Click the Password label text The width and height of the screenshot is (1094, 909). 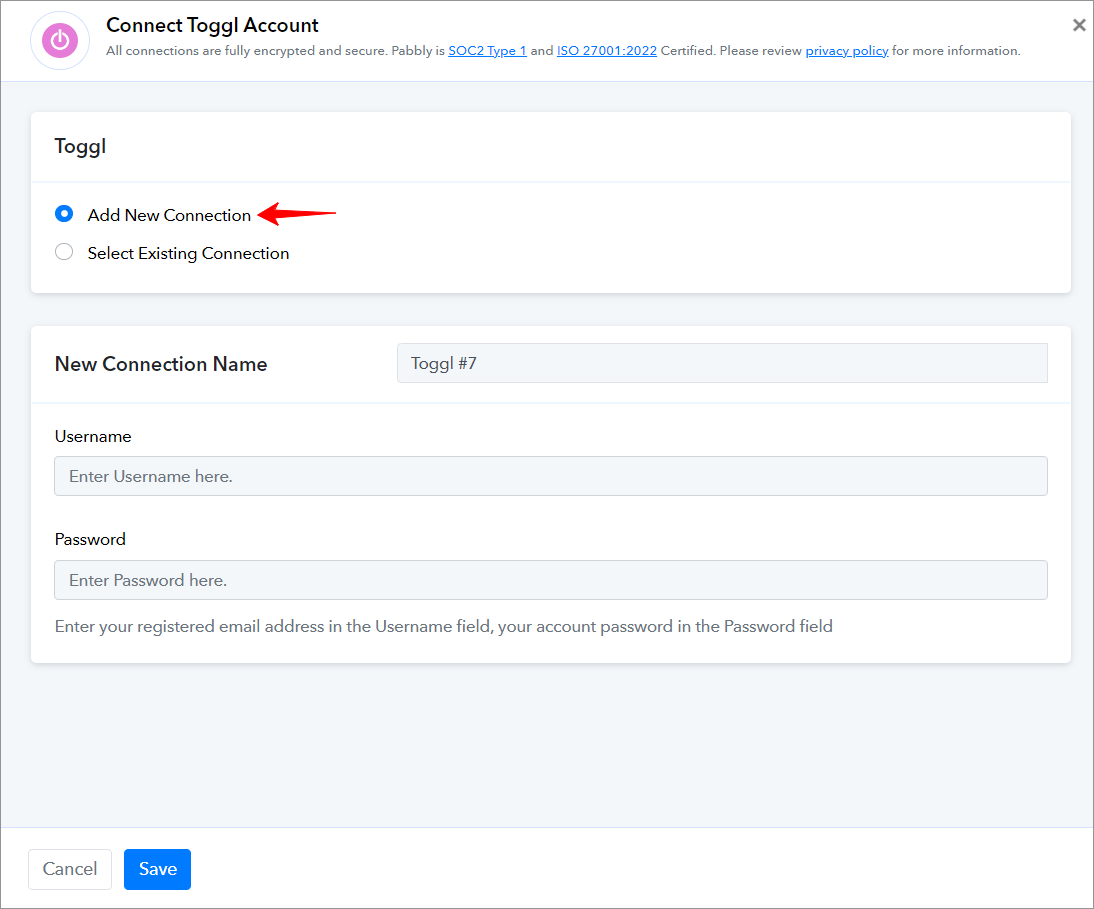click(x=90, y=540)
